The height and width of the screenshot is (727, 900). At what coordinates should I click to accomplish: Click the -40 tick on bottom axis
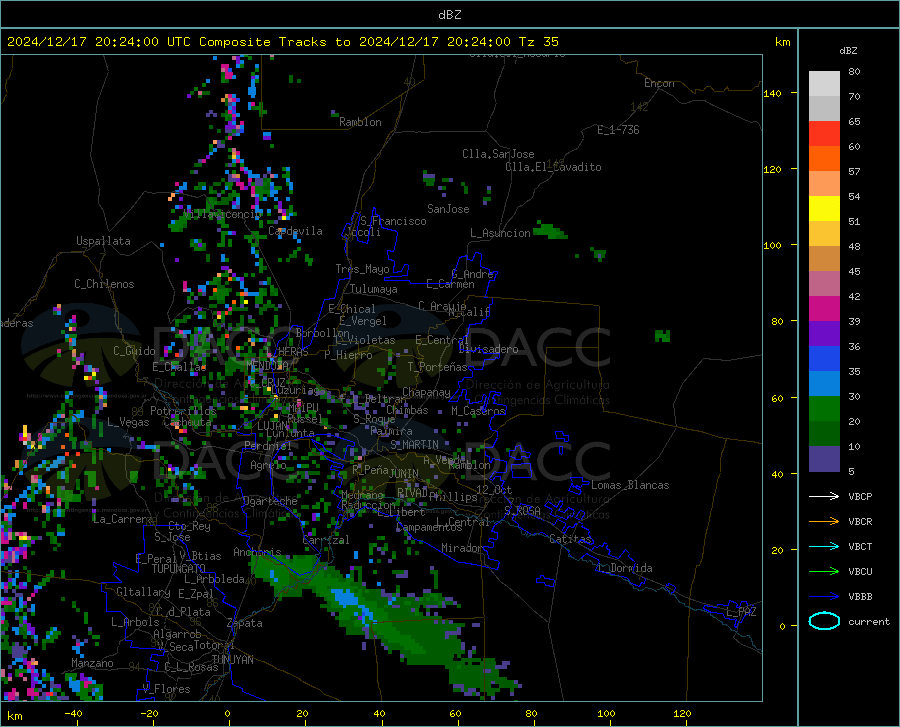coord(73,713)
